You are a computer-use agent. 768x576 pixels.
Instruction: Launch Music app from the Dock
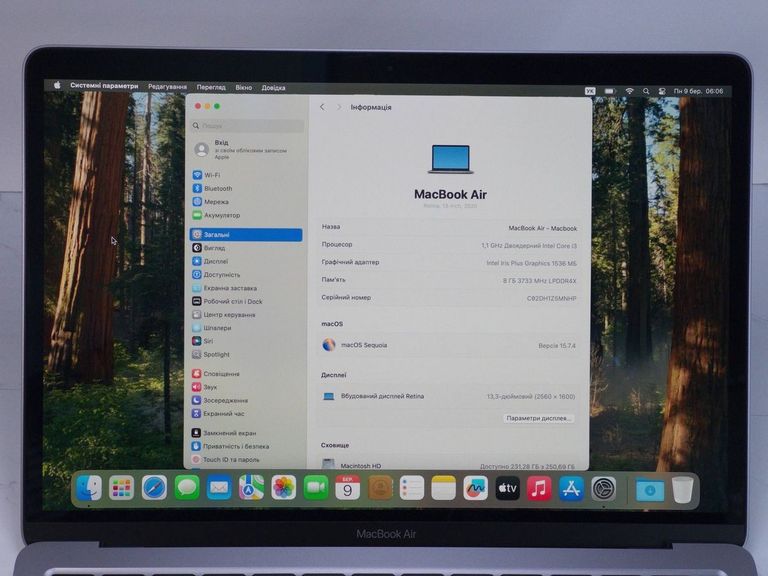pos(539,488)
